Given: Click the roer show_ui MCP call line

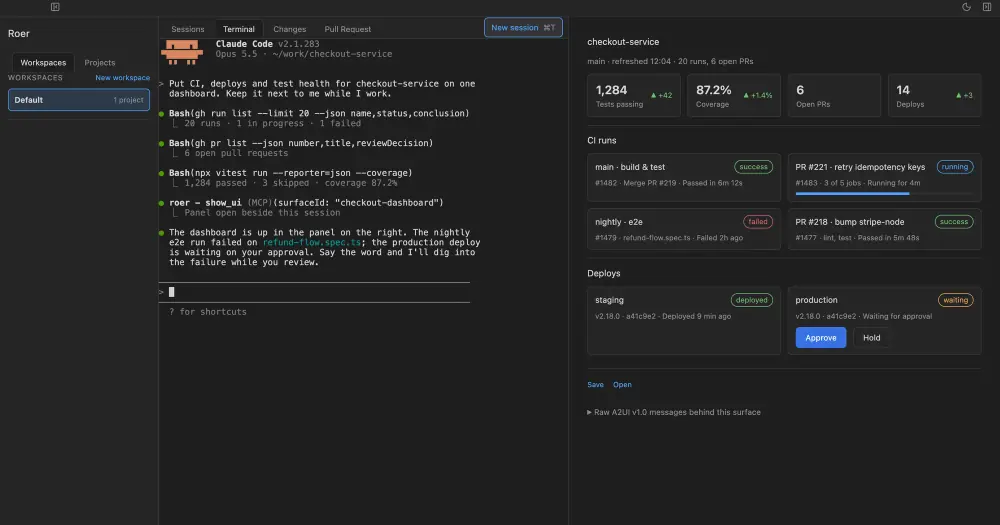Looking at the screenshot, I should [x=306, y=203].
